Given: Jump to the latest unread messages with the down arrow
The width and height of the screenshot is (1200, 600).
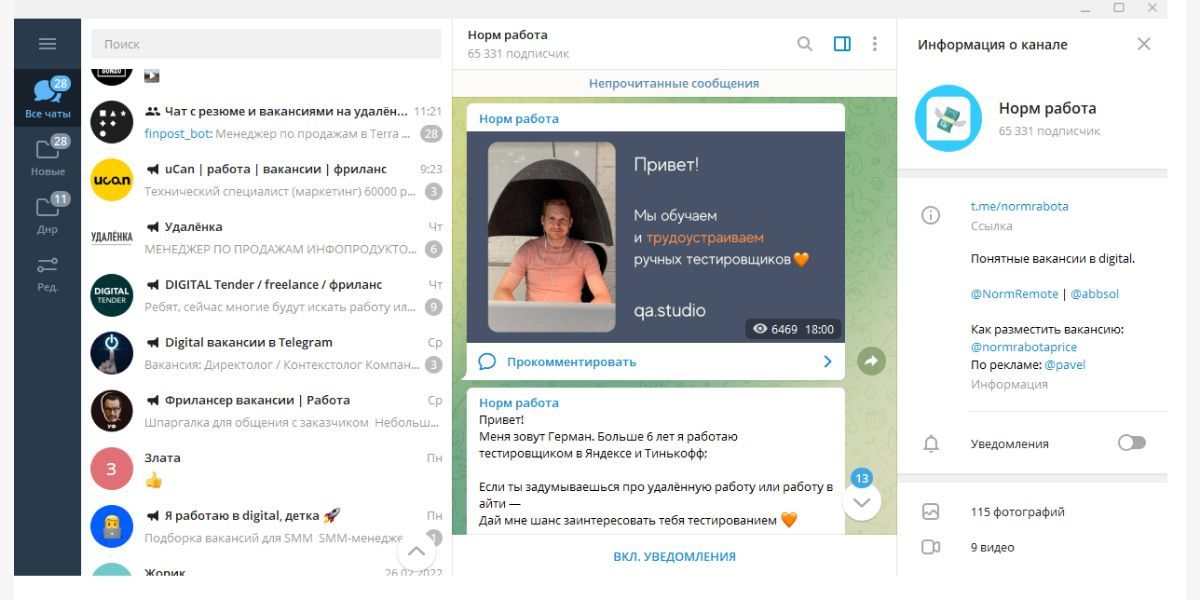Looking at the screenshot, I should 862,501.
